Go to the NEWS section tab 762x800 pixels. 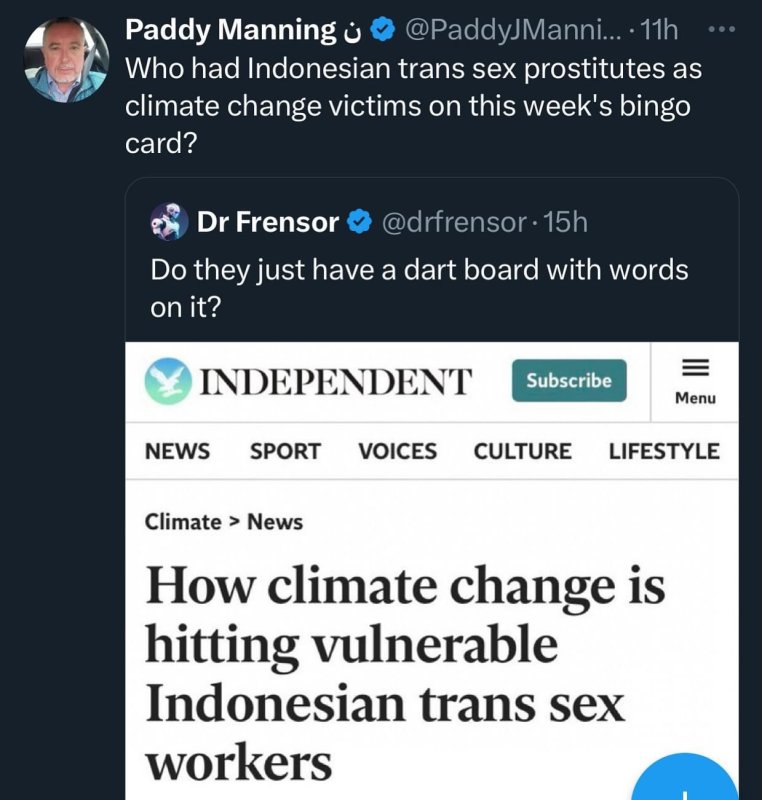pyautogui.click(x=177, y=451)
